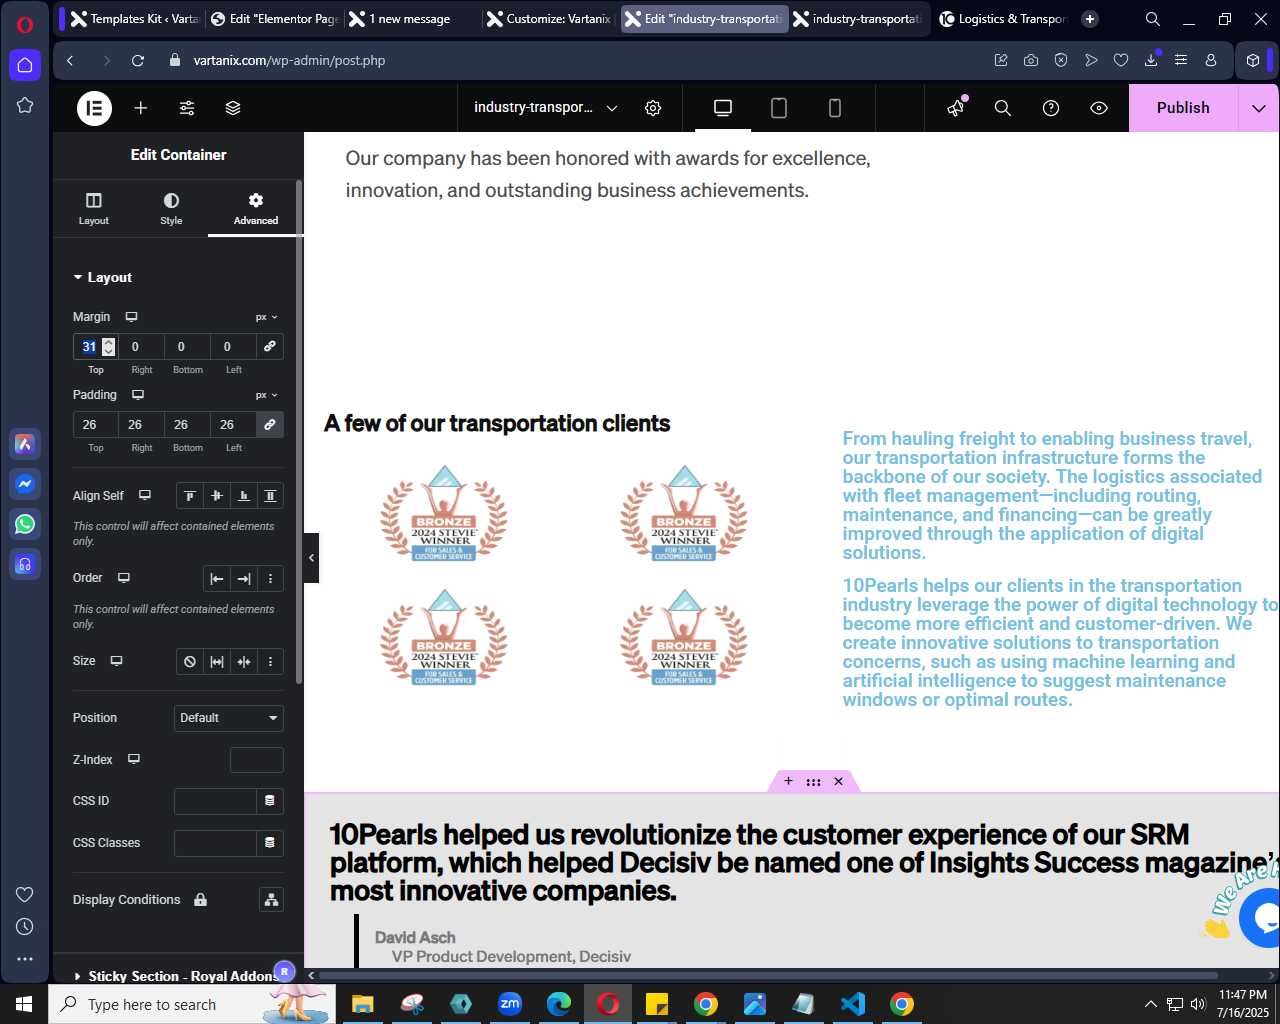Open Site Settings sliders icon
This screenshot has width=1280, height=1024.
pyautogui.click(x=187, y=108)
